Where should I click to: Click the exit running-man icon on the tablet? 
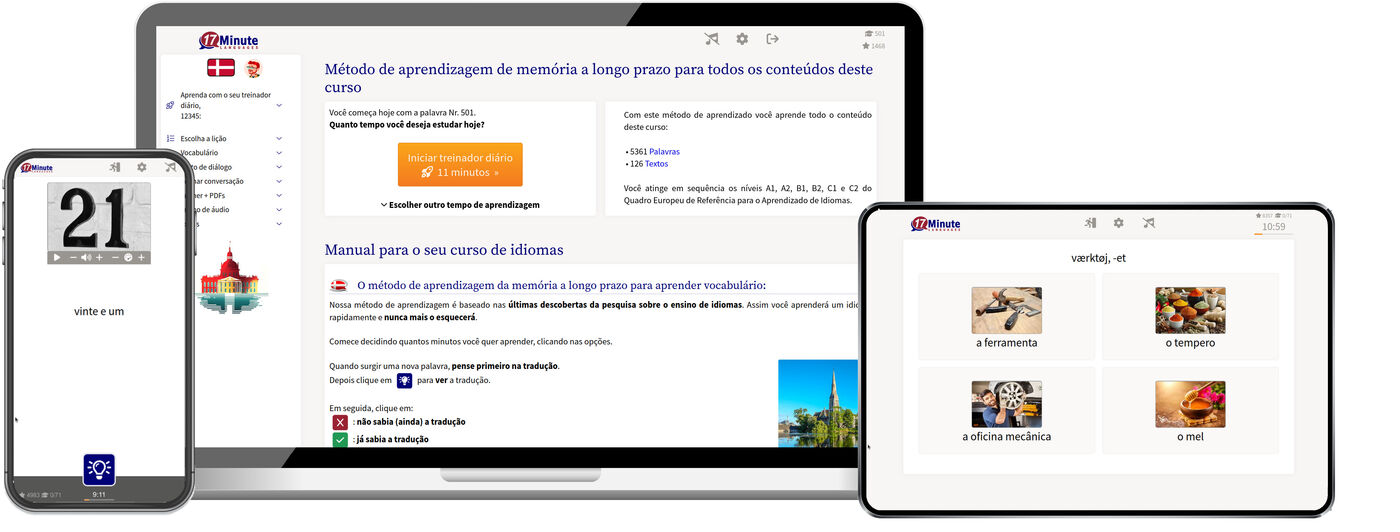(1091, 223)
